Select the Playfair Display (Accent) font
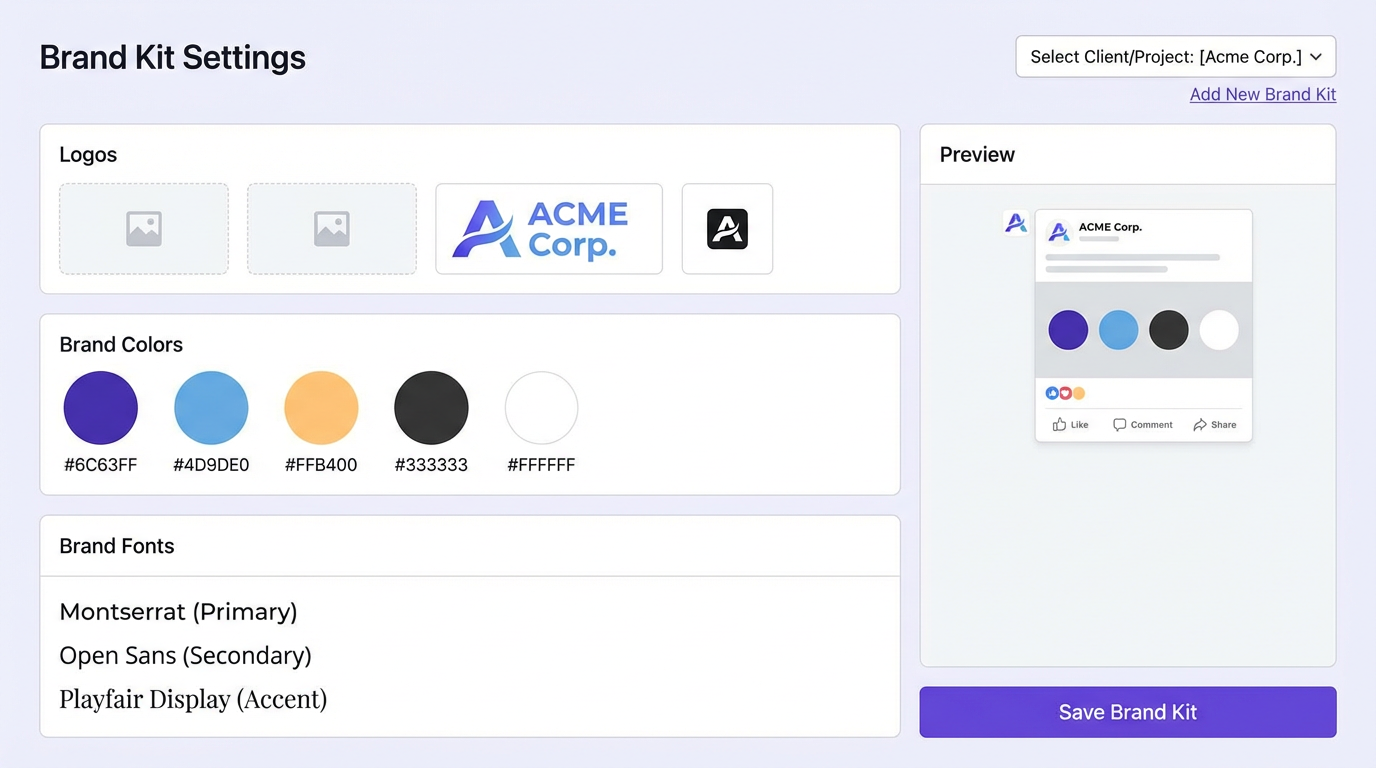The image size is (1376, 768). [193, 699]
